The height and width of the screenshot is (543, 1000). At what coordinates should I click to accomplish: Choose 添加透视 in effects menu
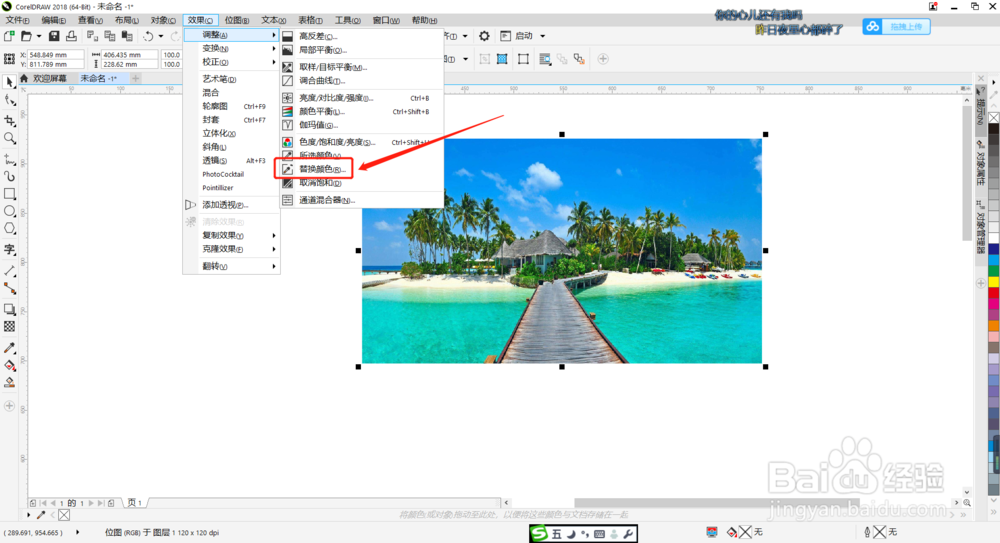tap(232, 205)
